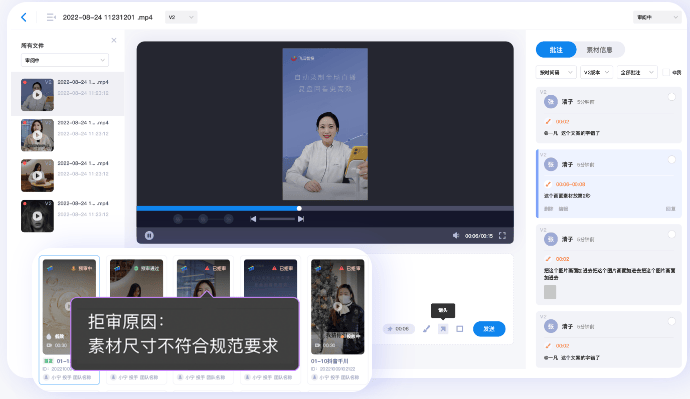Click the delete link on the highlighted comment
690x399 pixels.
click(x=548, y=209)
